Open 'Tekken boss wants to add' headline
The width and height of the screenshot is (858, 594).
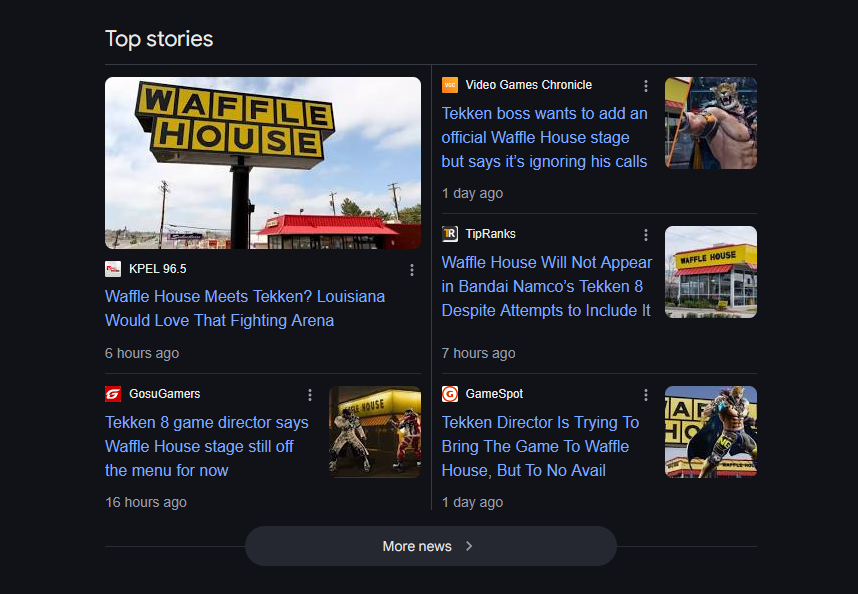click(x=544, y=137)
